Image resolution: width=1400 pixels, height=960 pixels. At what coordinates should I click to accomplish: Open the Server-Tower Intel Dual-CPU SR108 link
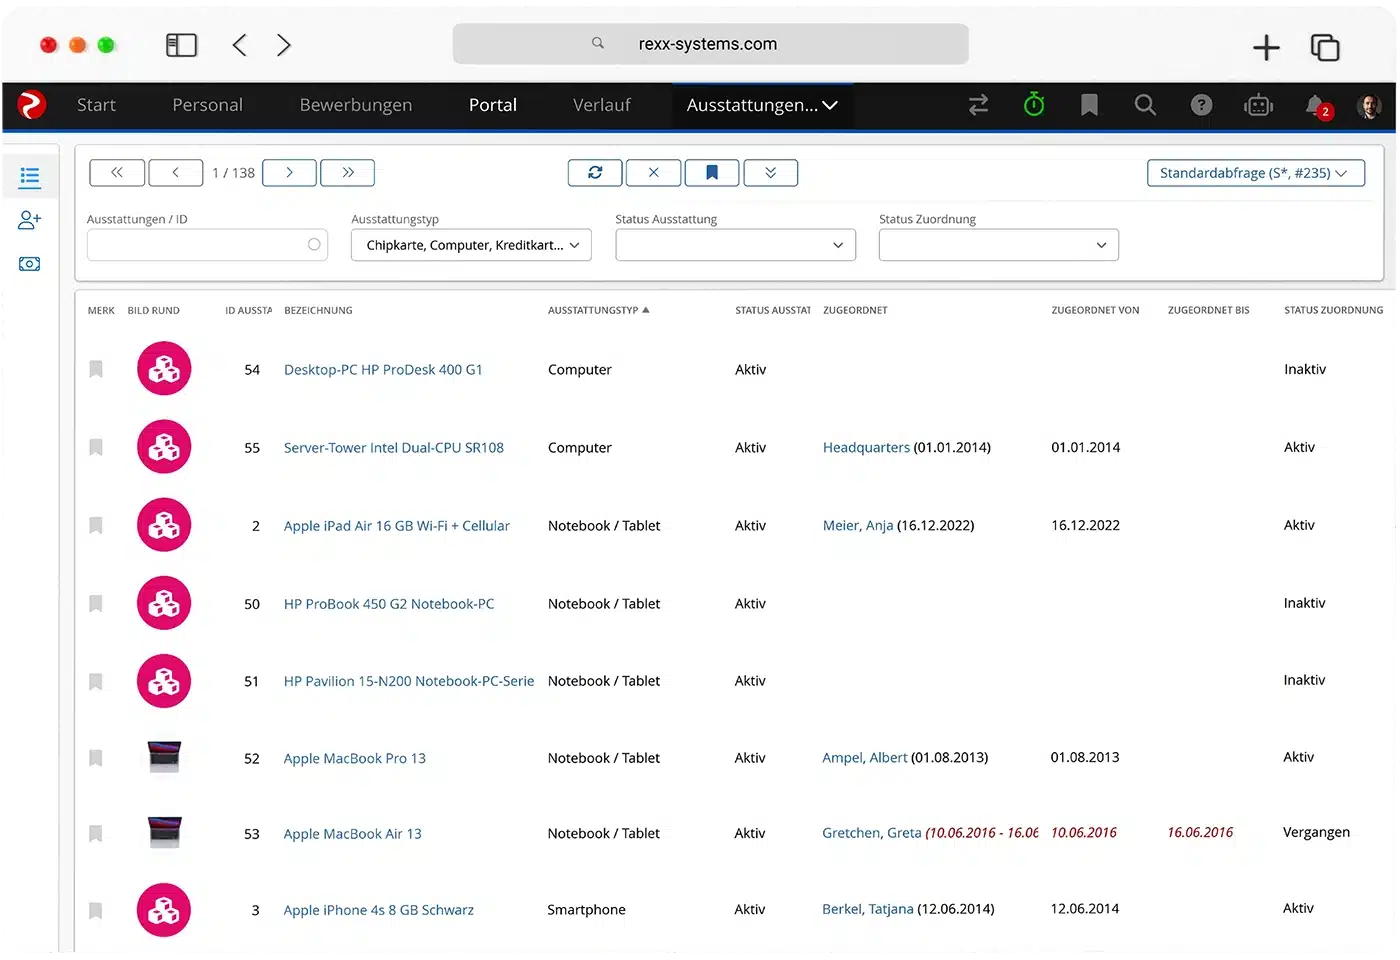(393, 448)
